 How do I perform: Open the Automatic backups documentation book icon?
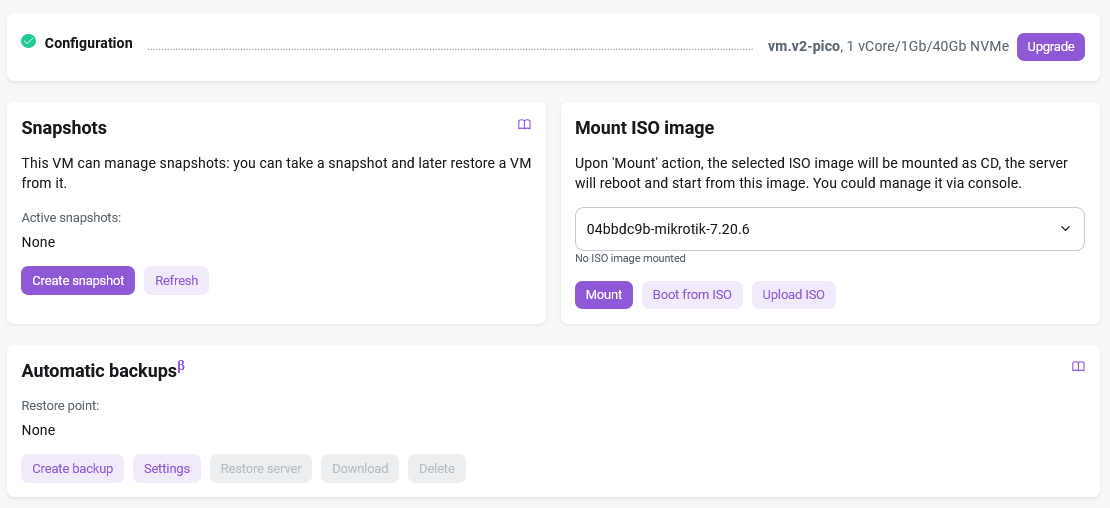(1078, 367)
